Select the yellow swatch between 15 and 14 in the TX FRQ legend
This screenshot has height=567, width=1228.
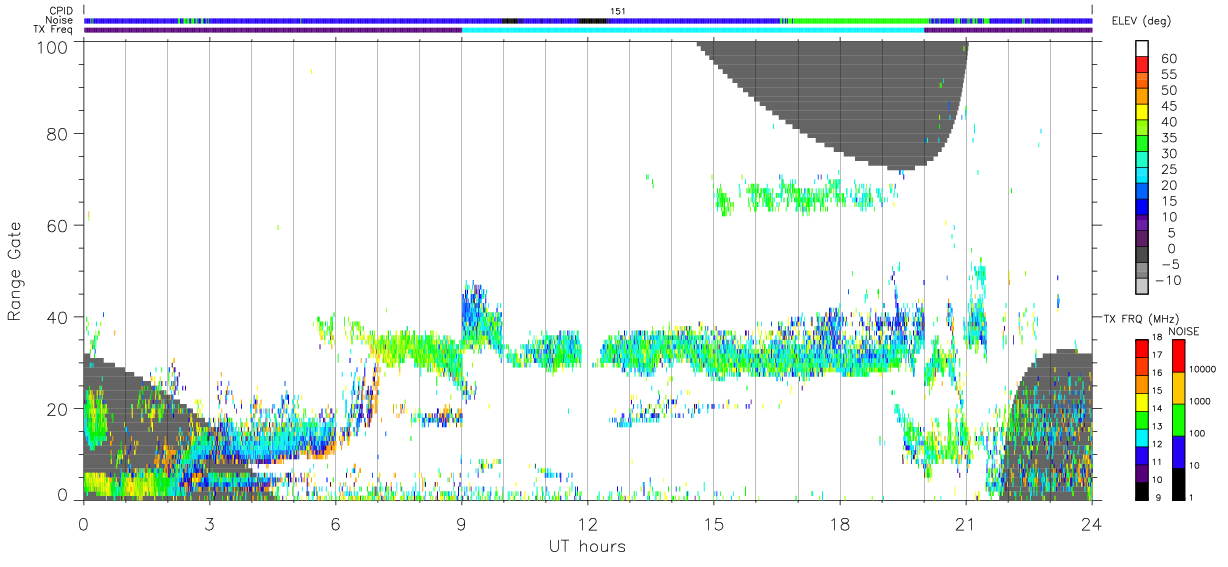tap(1142, 402)
